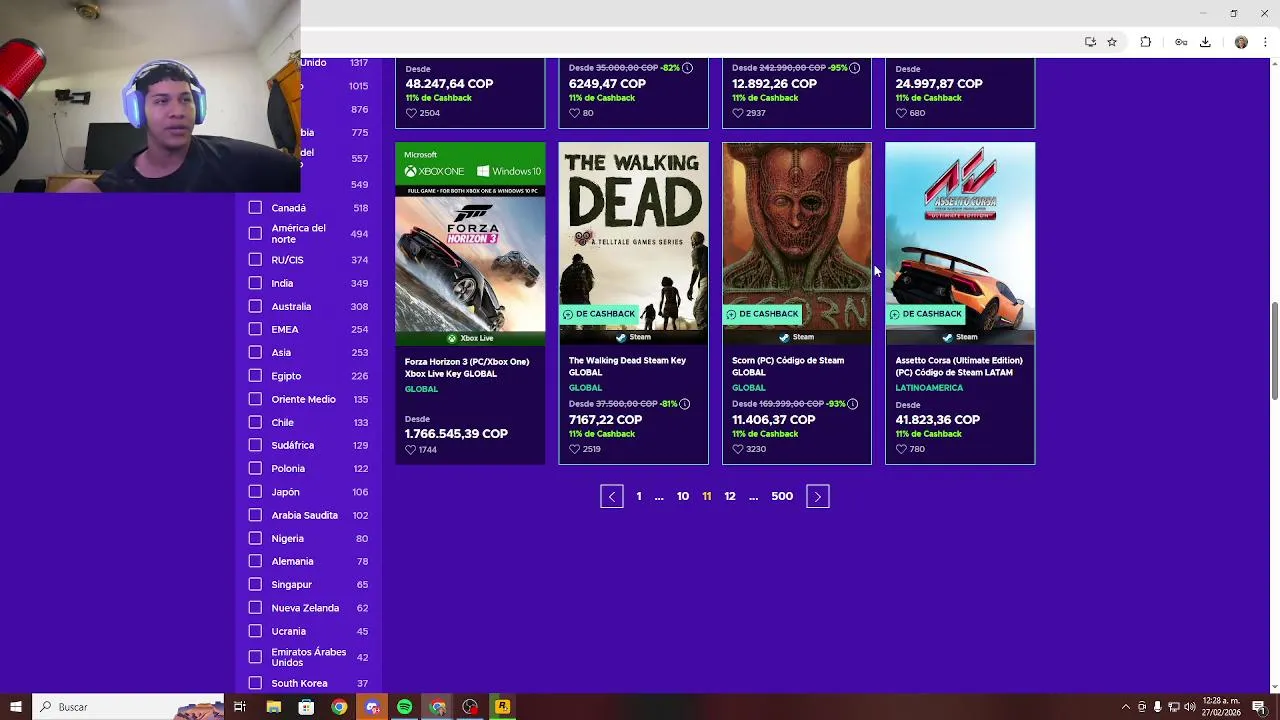
Task: Click the price 41.823,36 COP
Action: coord(937,420)
